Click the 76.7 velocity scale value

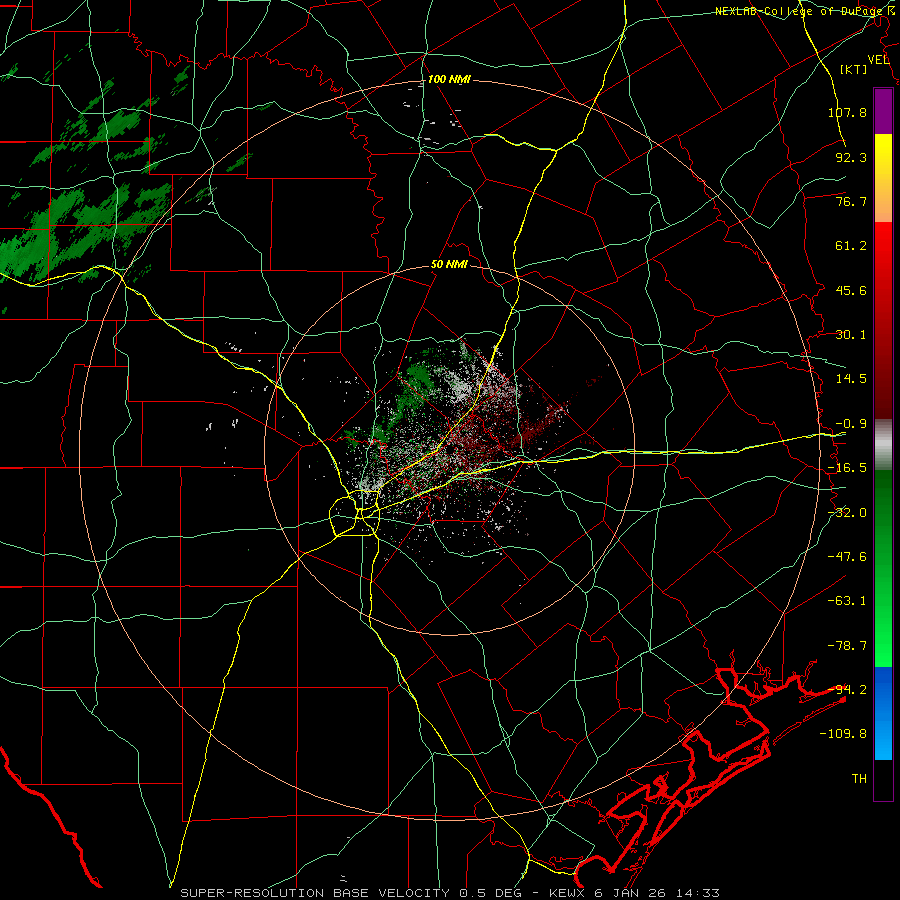[851, 201]
